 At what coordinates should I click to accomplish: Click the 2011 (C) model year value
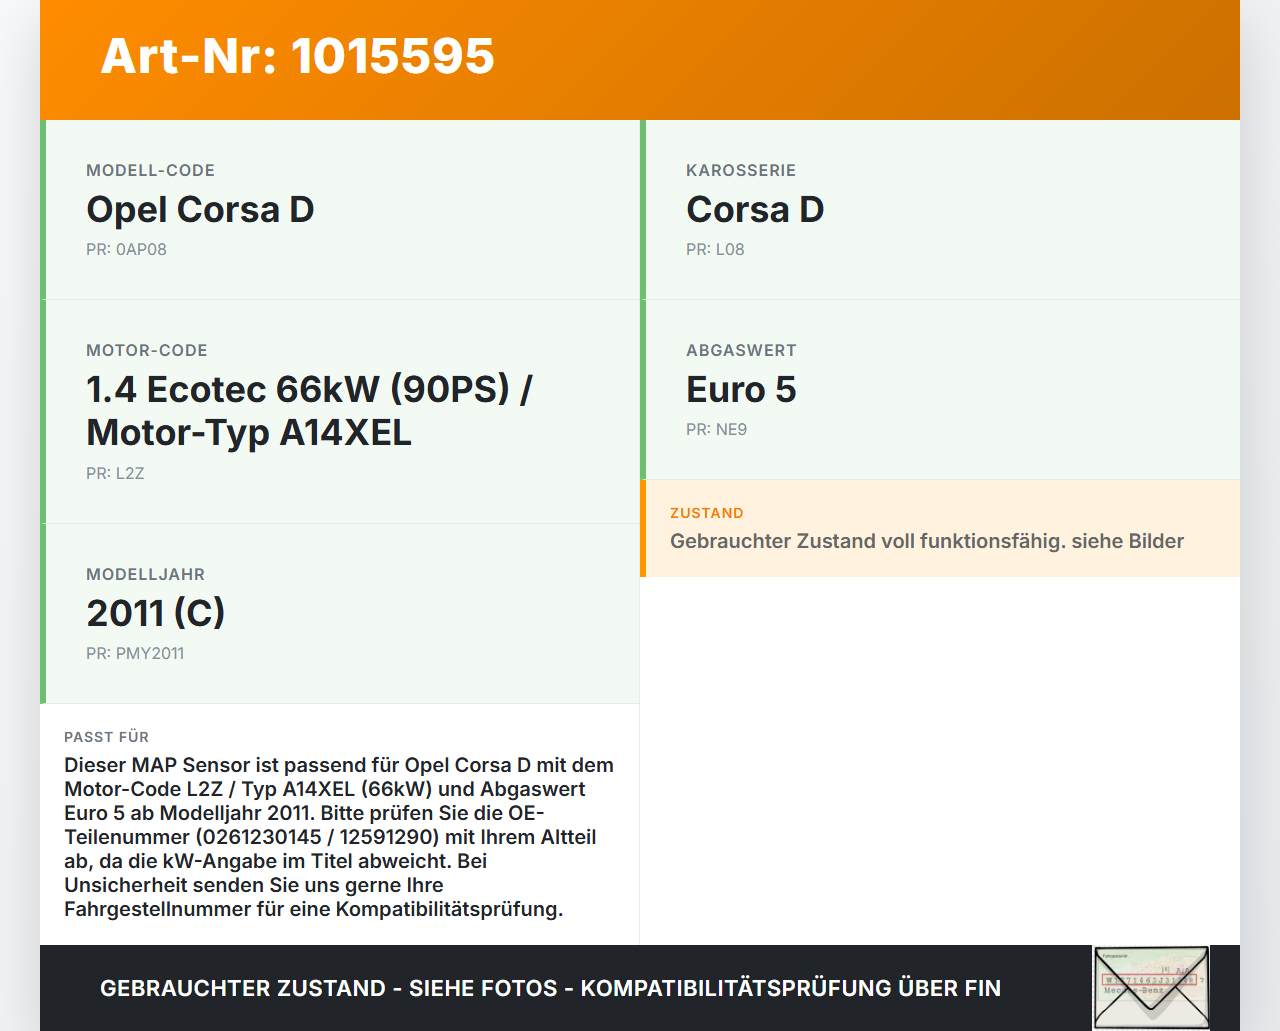(x=156, y=613)
